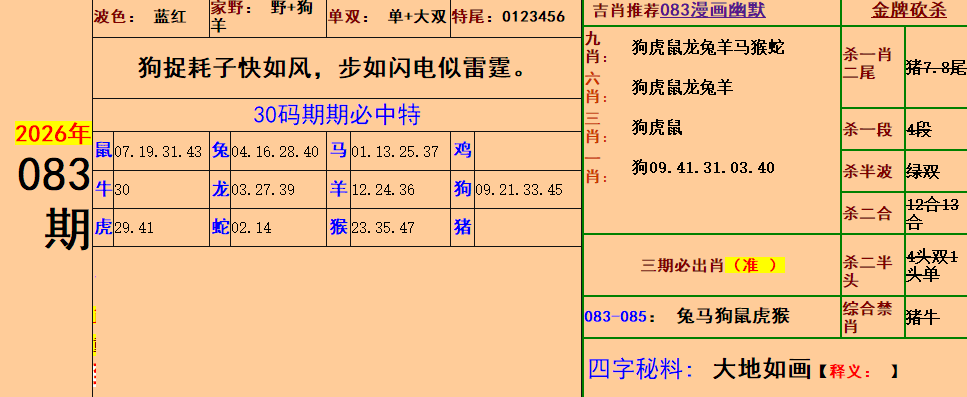Screen dimensions: 967x397
Task: Click the 波色 蓝红 cell
Action: [x=151, y=18]
